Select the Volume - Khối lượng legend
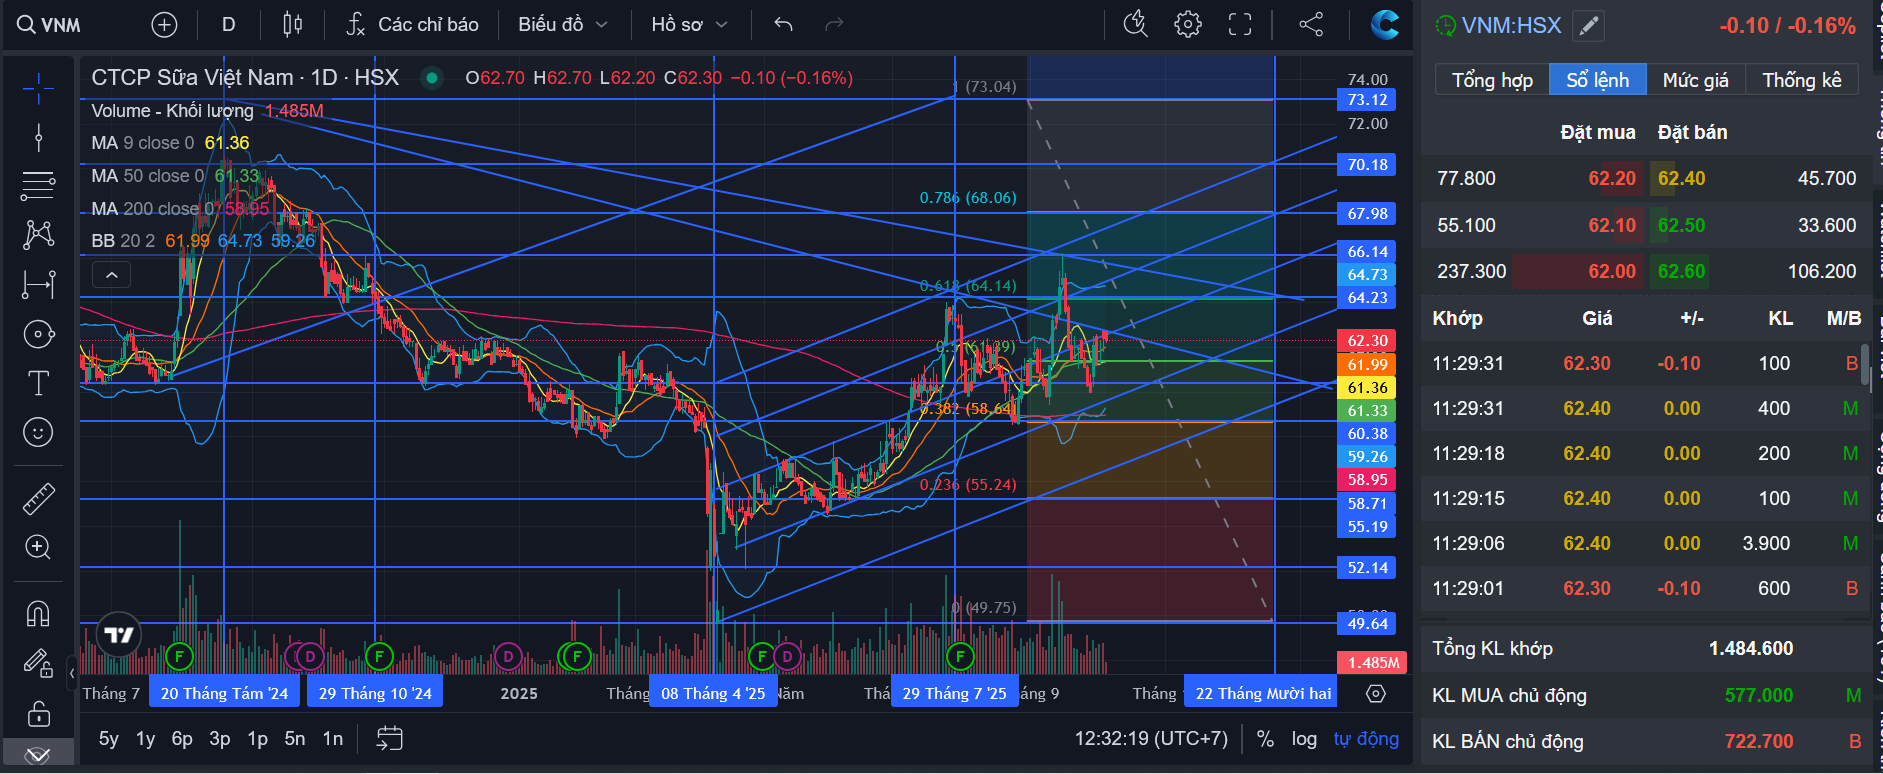The image size is (1883, 774). coord(172,111)
